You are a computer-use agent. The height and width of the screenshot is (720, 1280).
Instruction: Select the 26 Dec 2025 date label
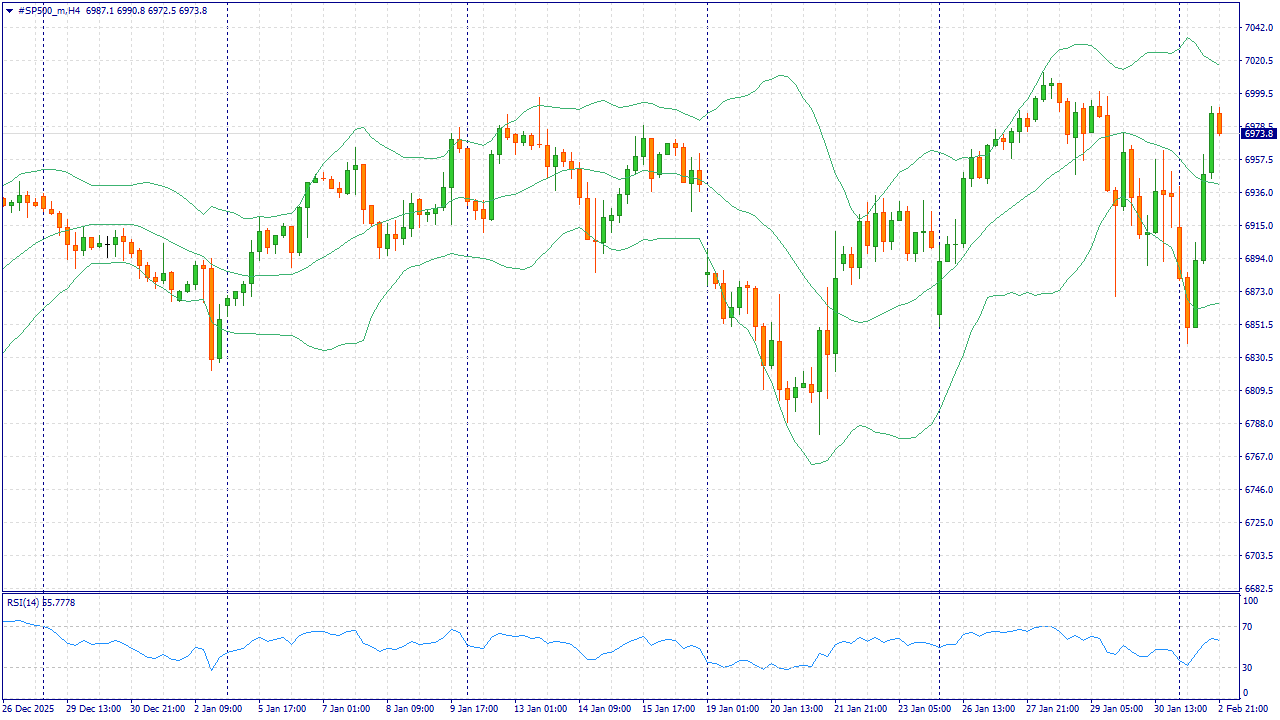coord(26,709)
